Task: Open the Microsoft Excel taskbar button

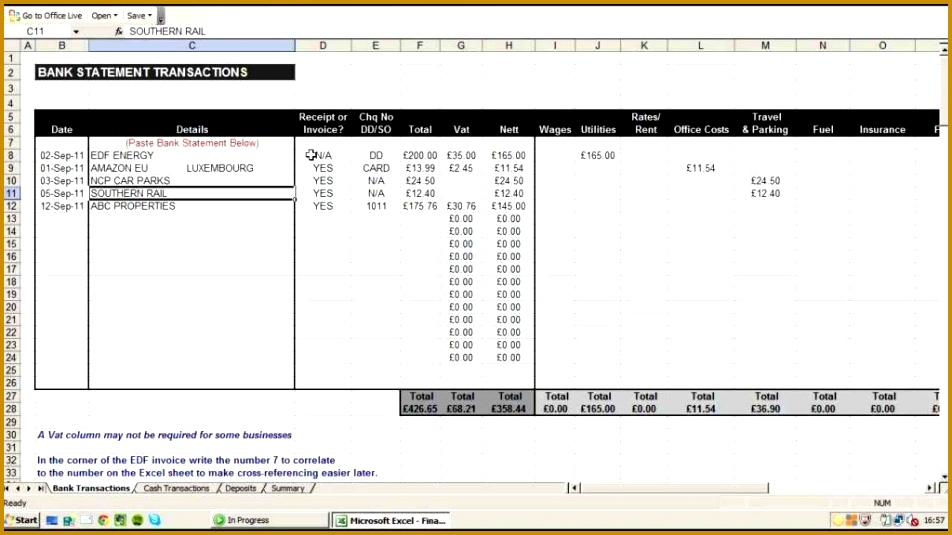Action: point(392,520)
